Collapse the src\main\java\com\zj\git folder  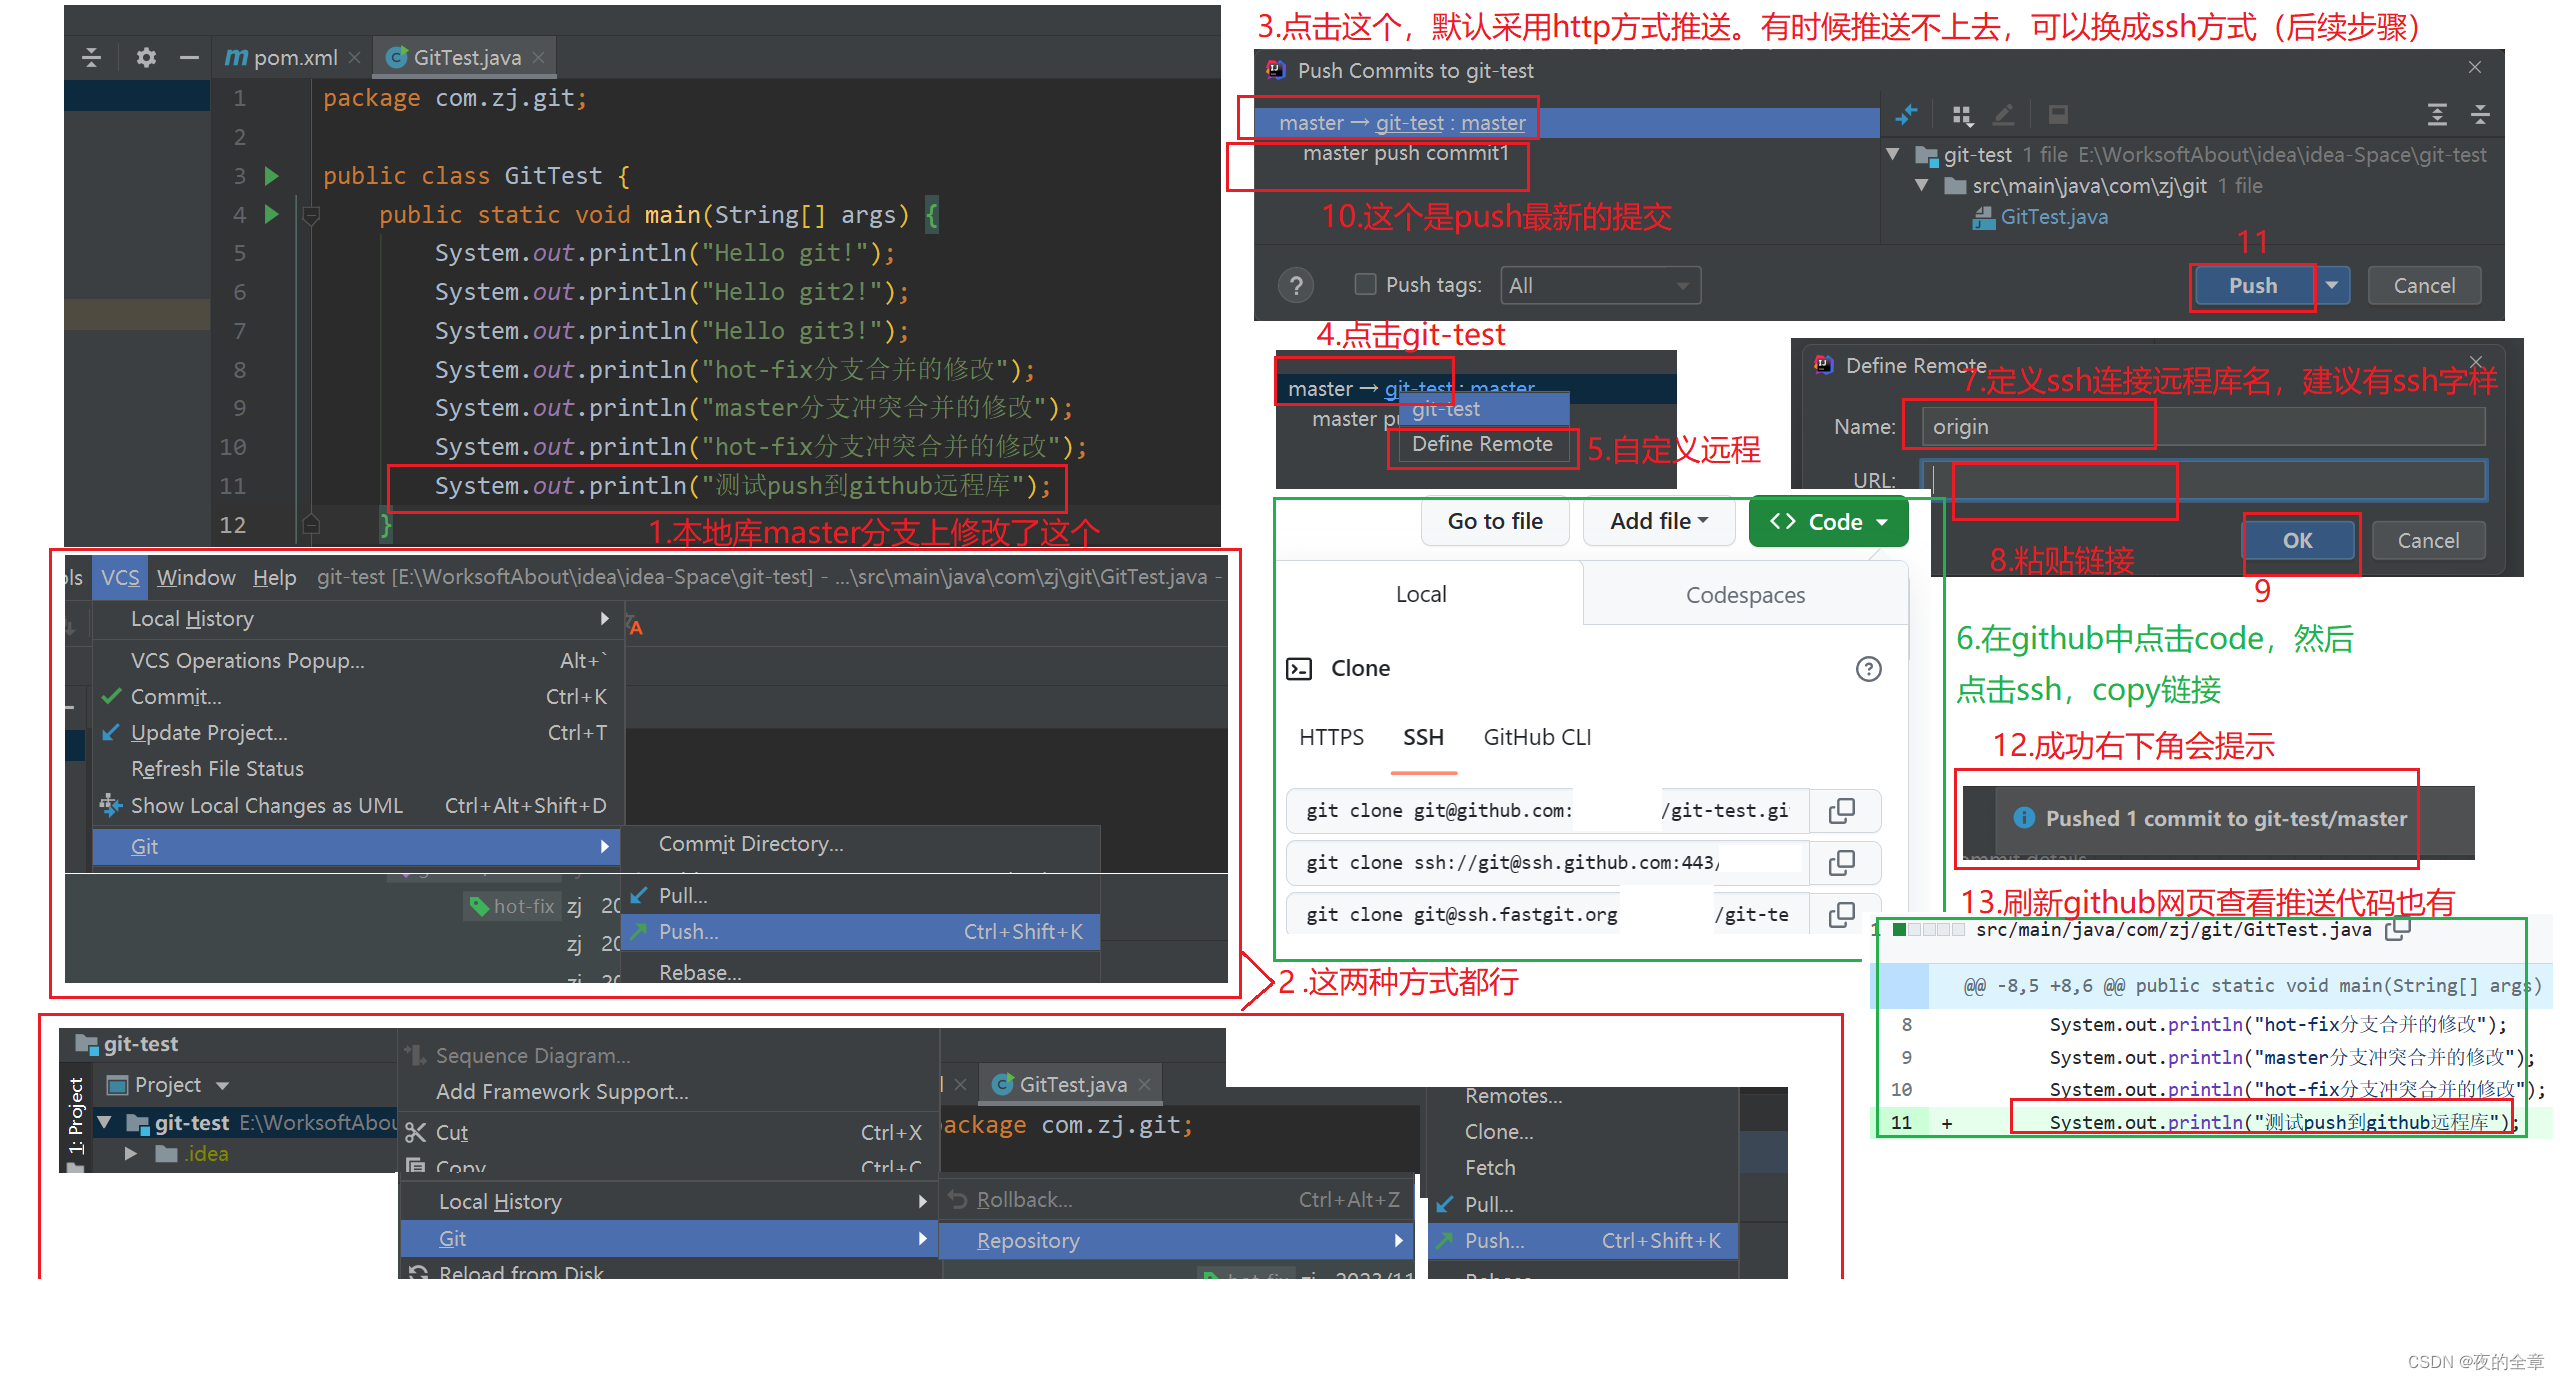pos(1922,185)
